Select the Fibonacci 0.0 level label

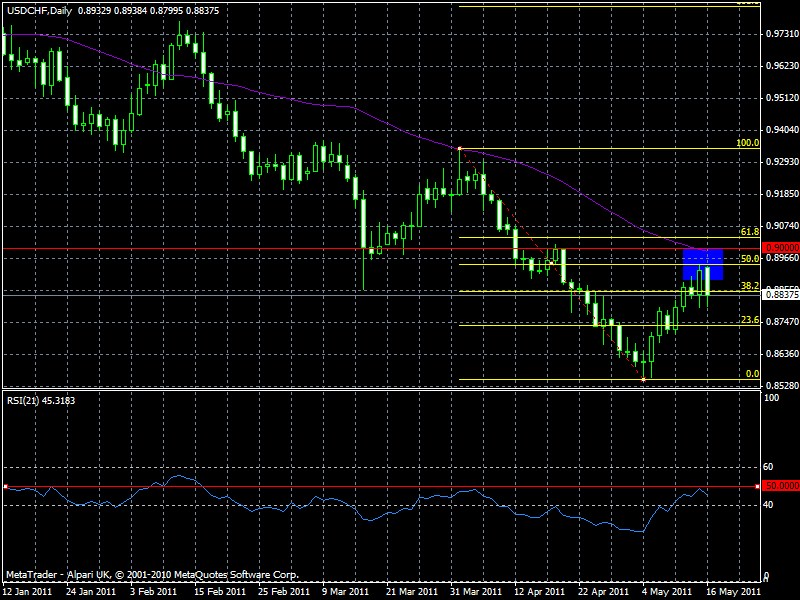point(753,374)
